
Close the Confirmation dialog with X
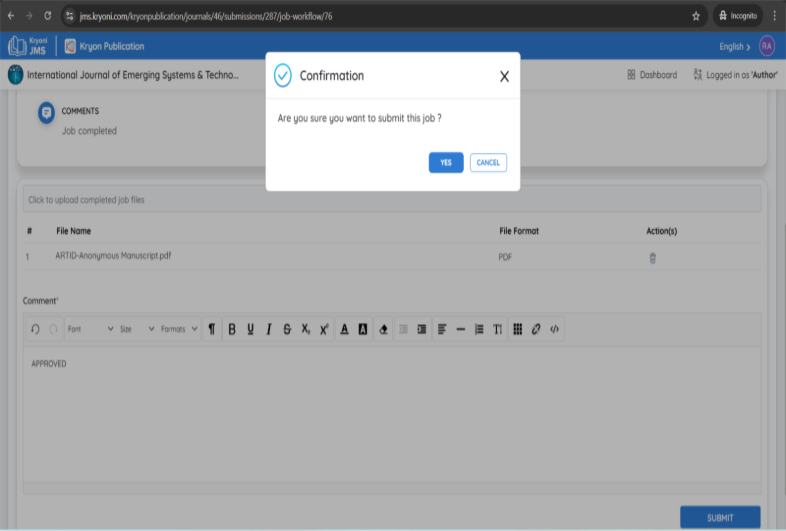(x=504, y=76)
